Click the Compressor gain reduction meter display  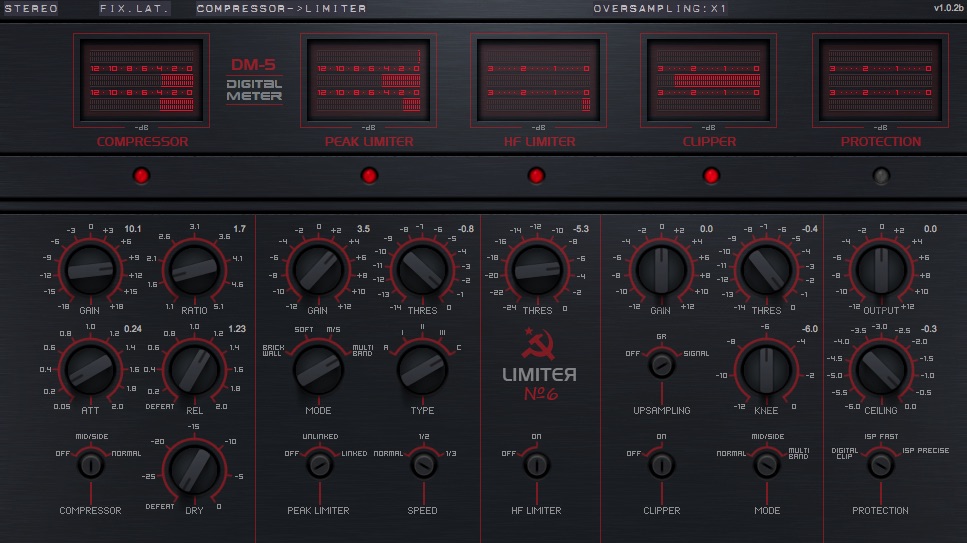(141, 80)
